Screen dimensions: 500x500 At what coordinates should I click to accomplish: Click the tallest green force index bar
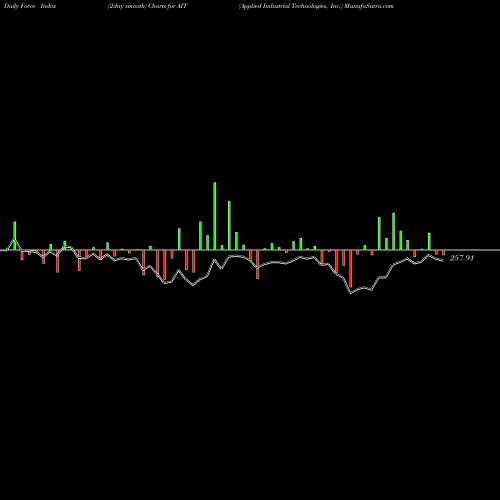coord(215,216)
